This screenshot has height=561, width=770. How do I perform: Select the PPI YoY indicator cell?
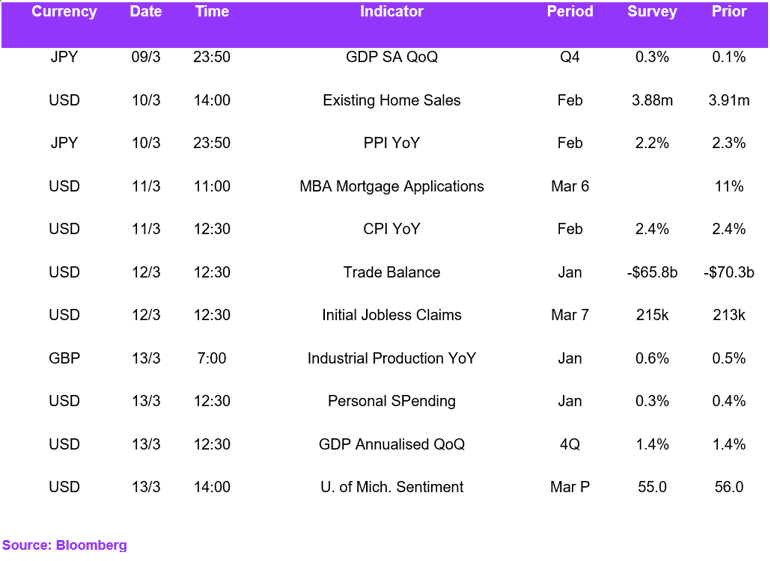tap(391, 143)
